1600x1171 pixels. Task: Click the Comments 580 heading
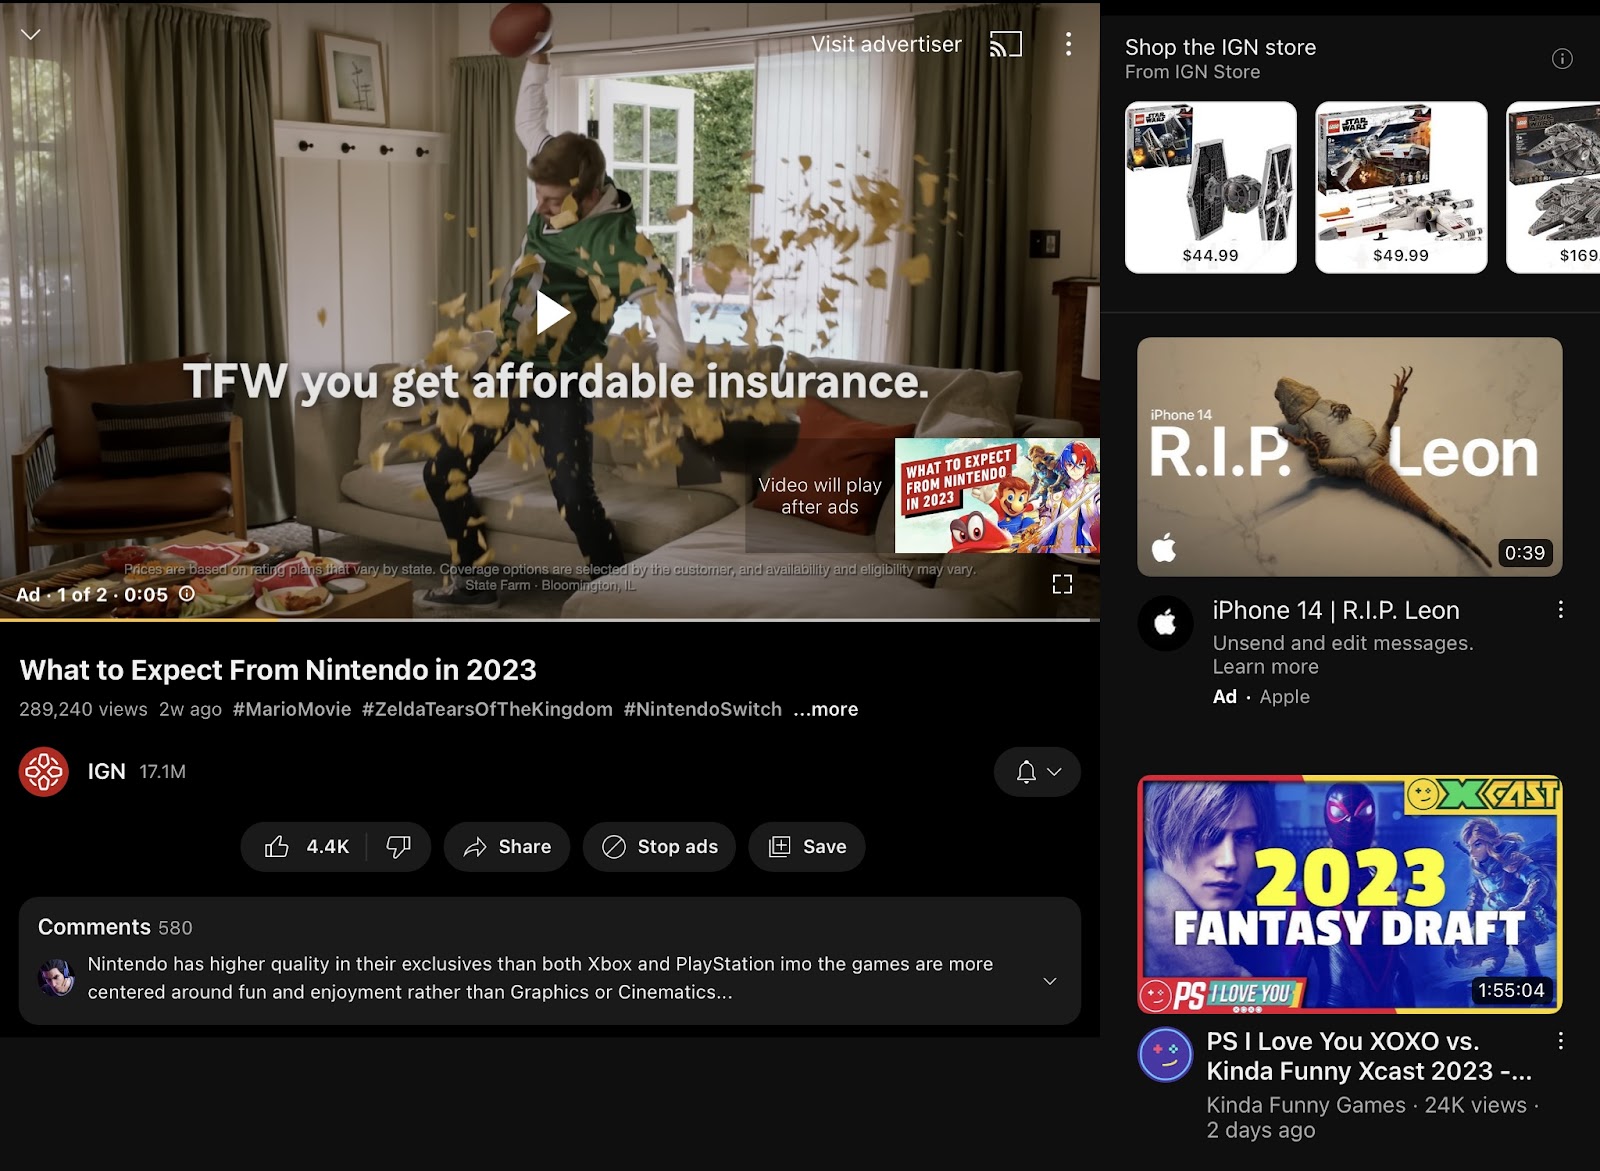(x=115, y=927)
